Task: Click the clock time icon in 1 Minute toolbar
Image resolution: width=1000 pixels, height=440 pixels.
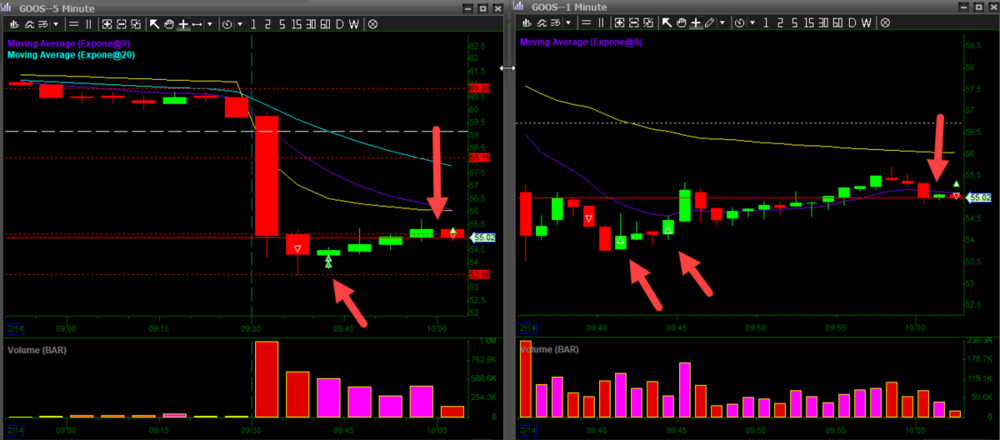Action: 740,23
